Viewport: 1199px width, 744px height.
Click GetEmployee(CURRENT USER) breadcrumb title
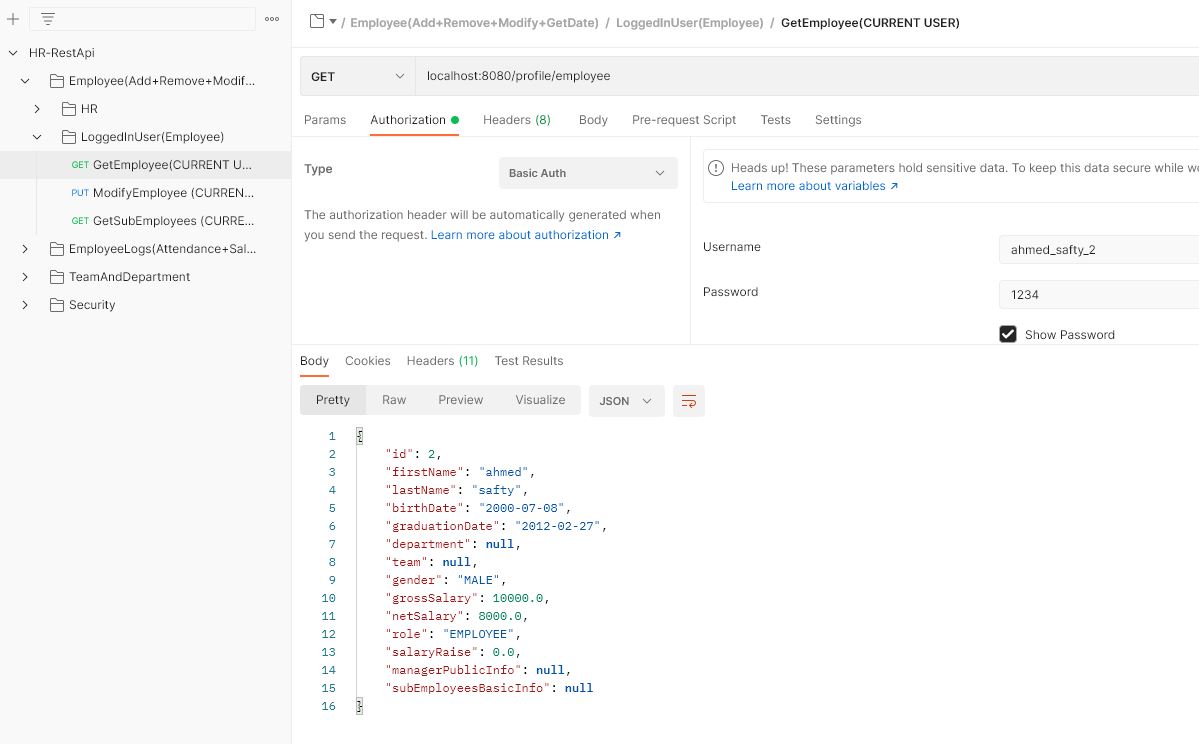[x=870, y=23]
